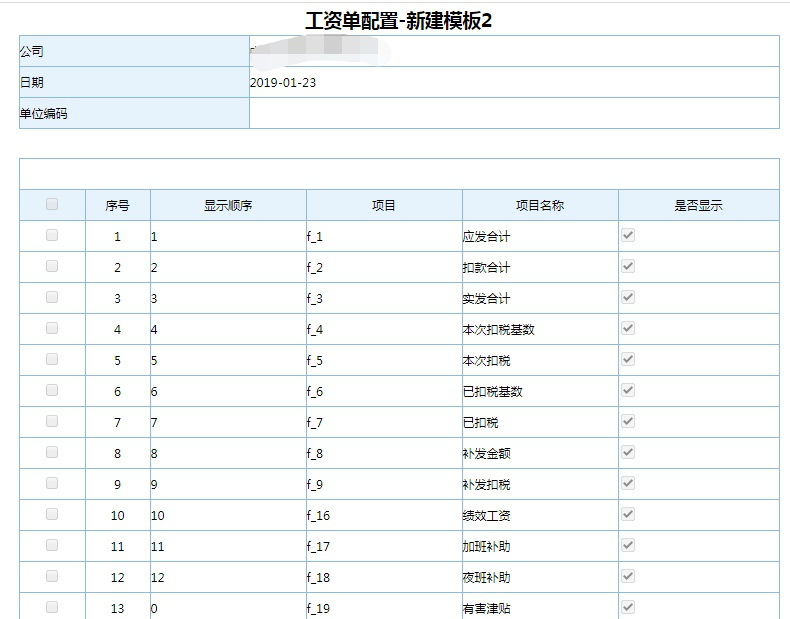Toggle 是否显示 checkbox for 应发合计
Viewport: 790px width, 619px height.
point(628,235)
